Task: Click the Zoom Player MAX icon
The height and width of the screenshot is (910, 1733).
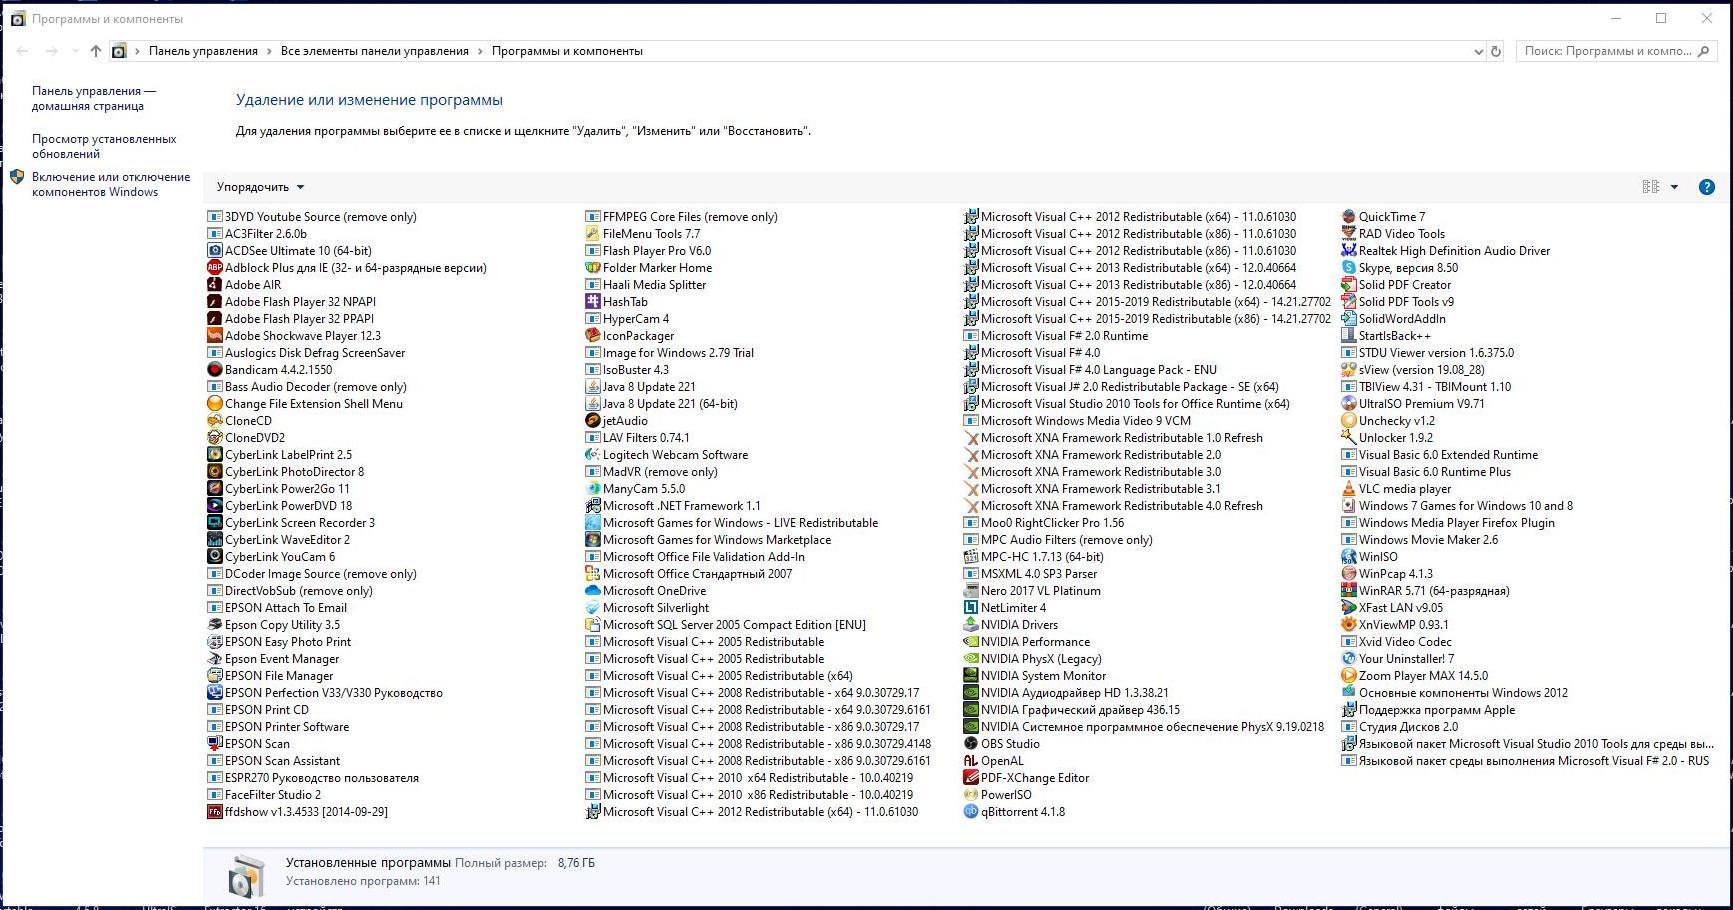Action: [1348, 676]
